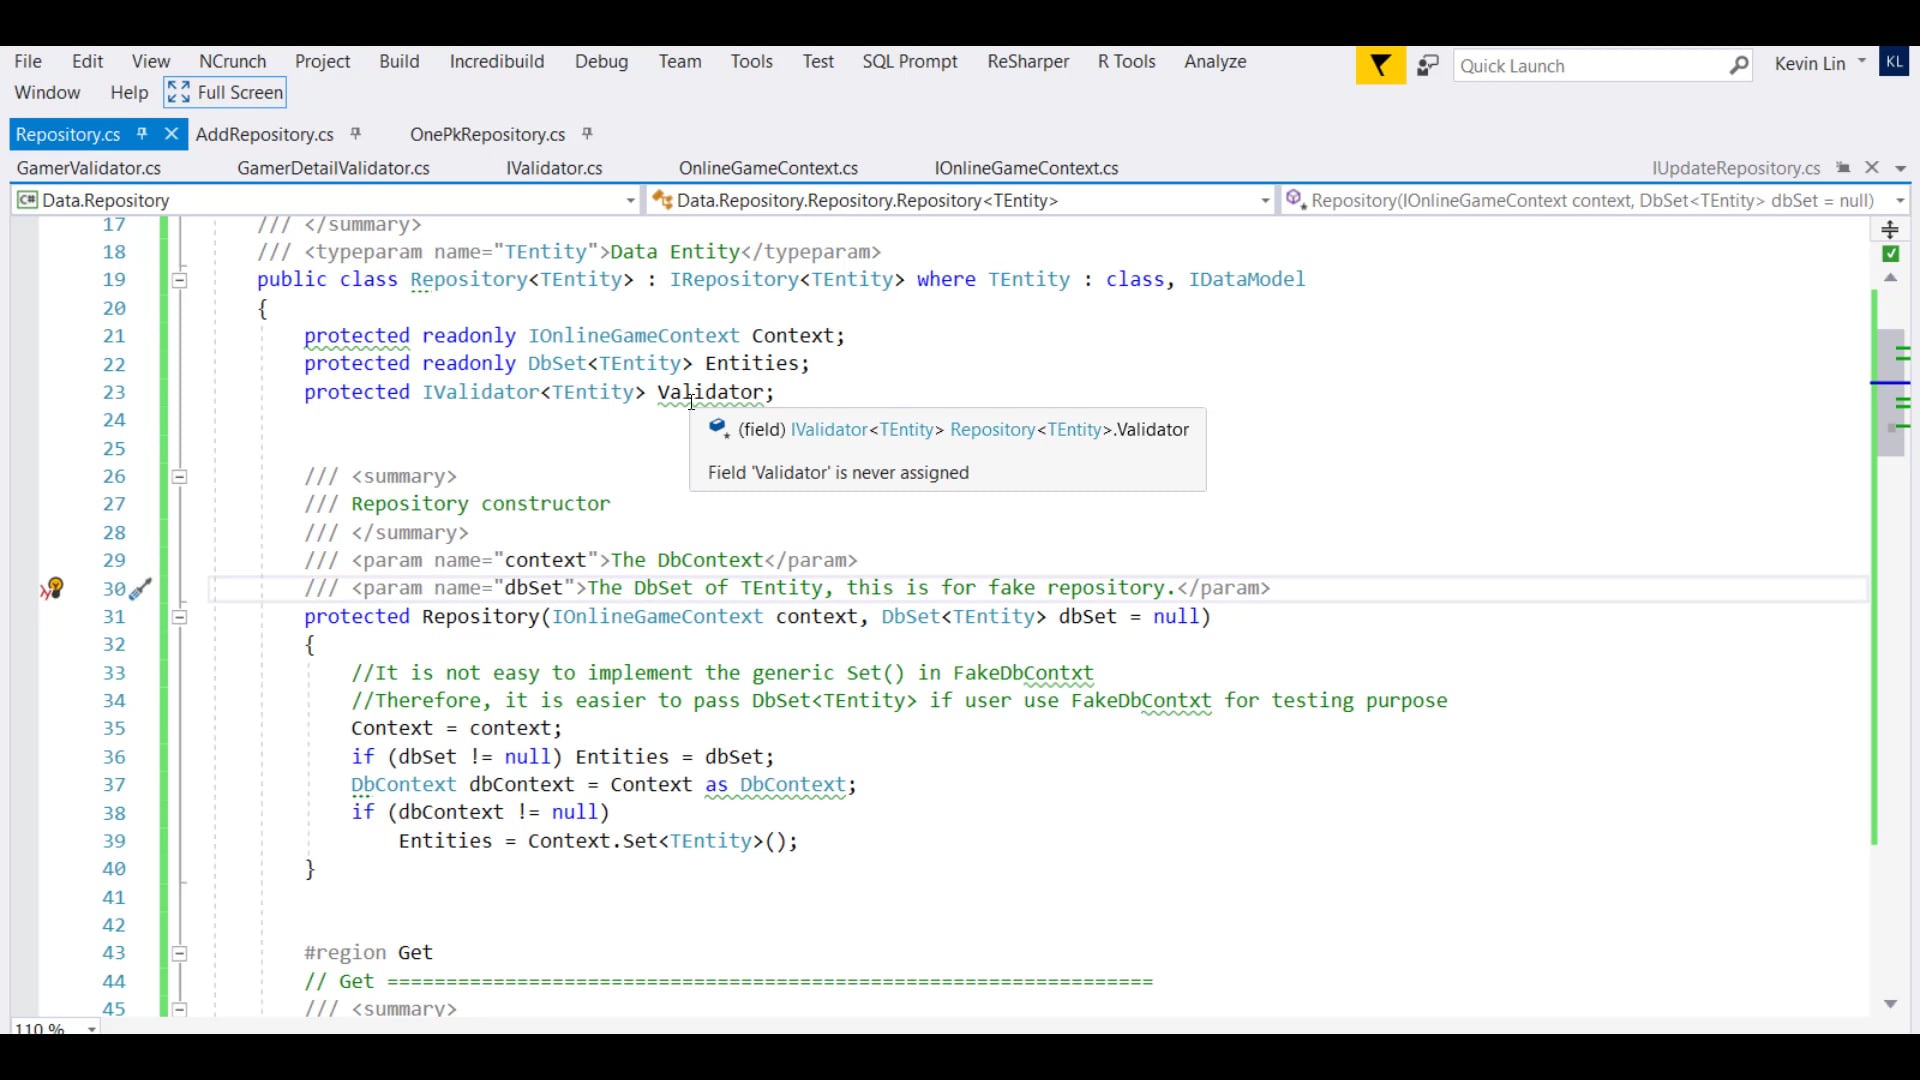Toggle pin on the Repository.cs tab
The width and height of the screenshot is (1920, 1080).
click(142, 134)
